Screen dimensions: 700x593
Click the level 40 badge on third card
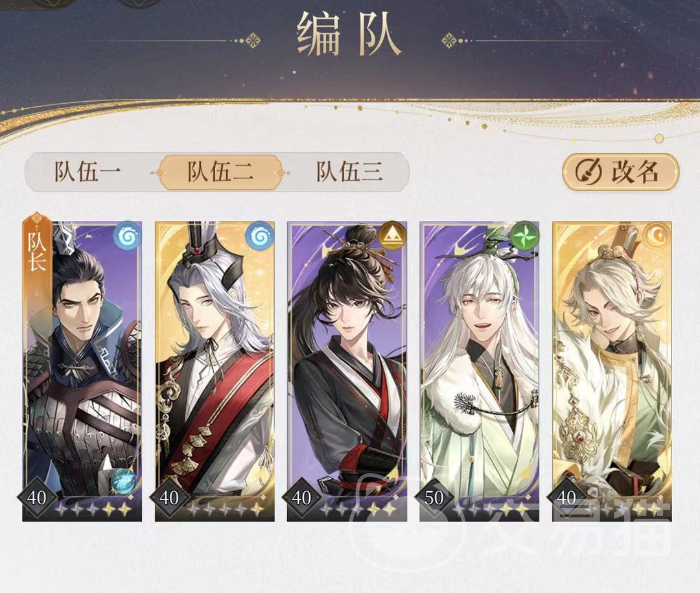coord(302,497)
